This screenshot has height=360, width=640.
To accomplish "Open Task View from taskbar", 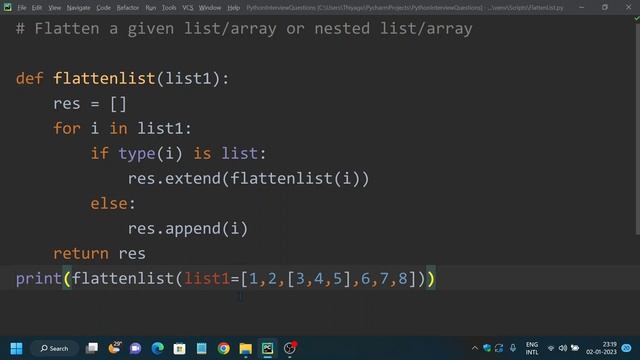I will click(x=92, y=348).
